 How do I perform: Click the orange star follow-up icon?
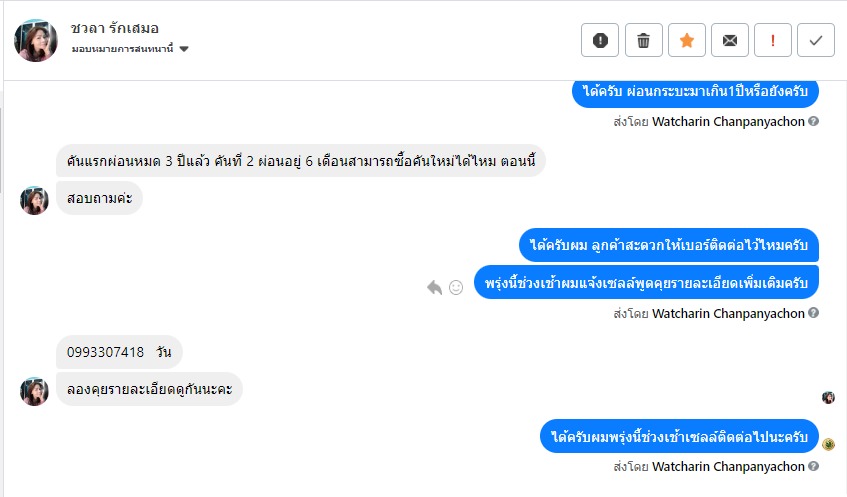(x=687, y=40)
